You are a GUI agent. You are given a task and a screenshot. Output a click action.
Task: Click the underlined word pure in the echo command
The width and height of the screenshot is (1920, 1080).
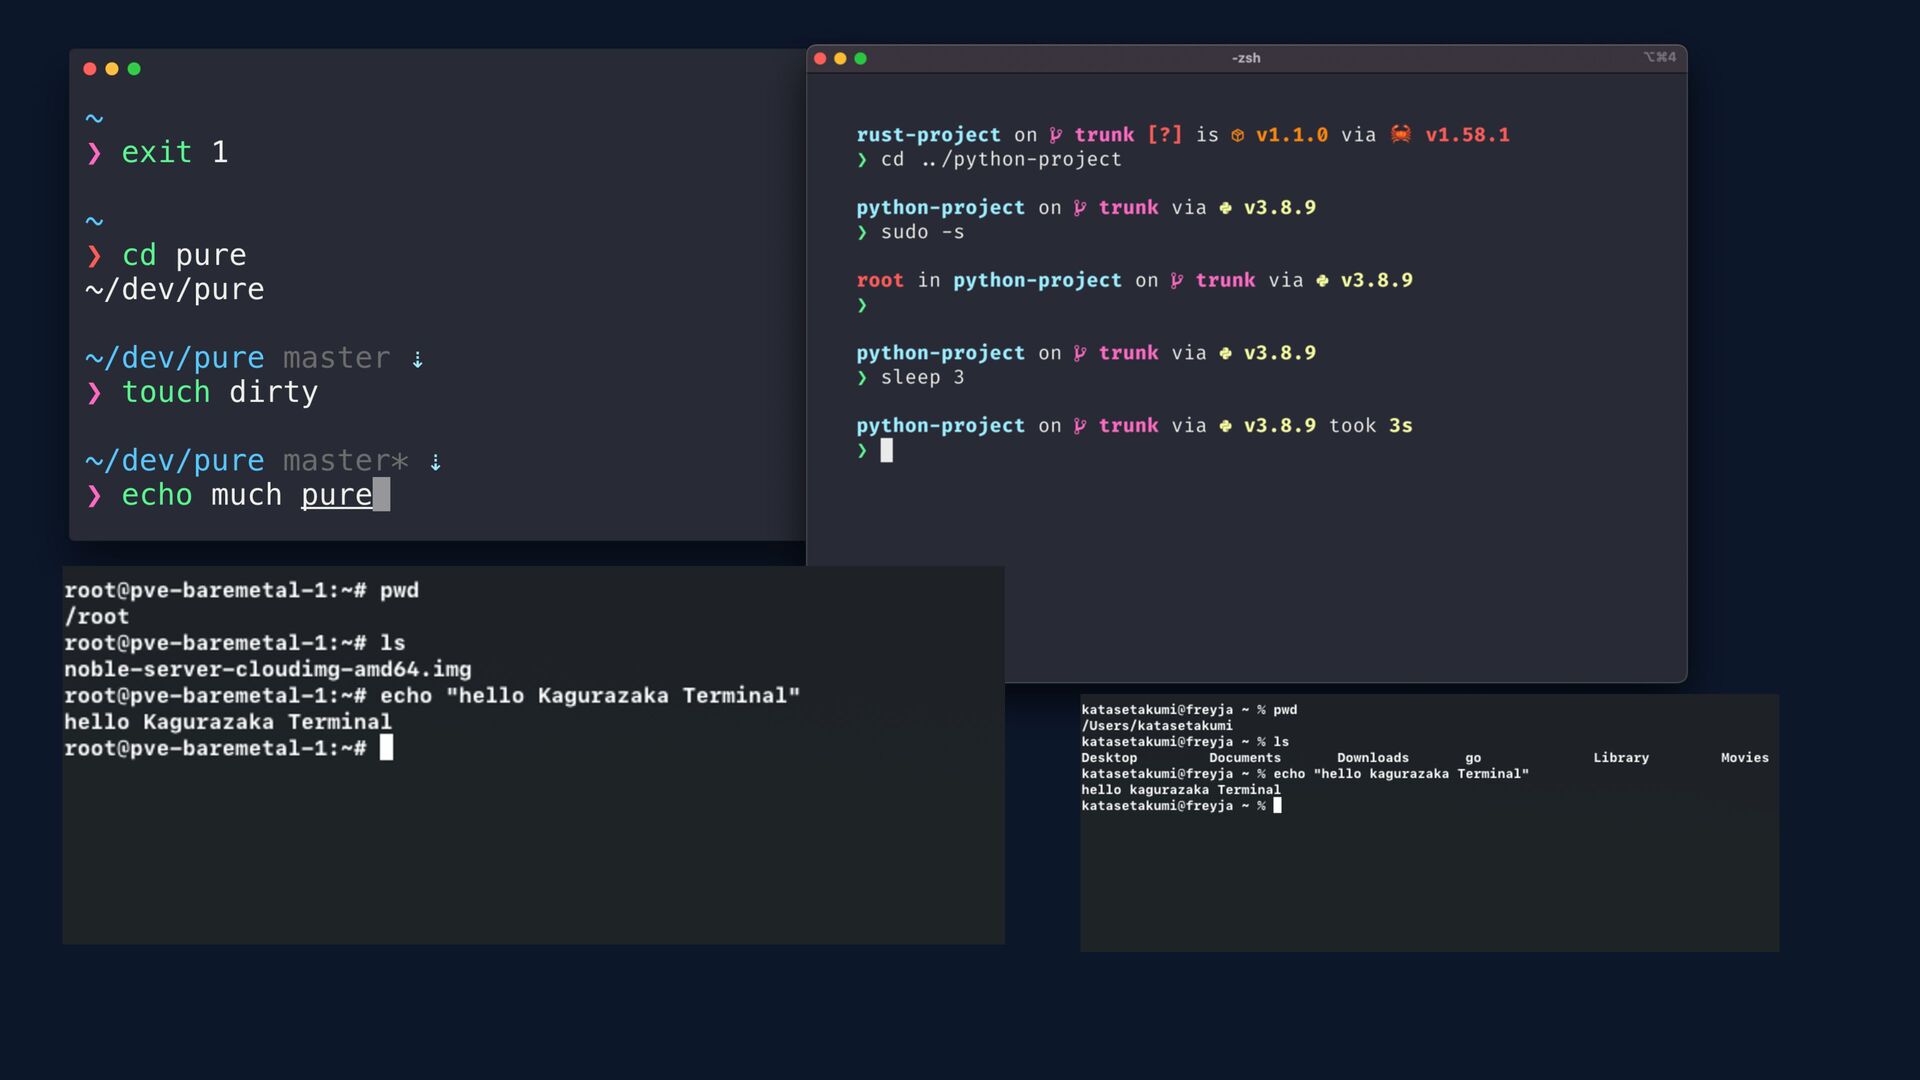tap(336, 495)
